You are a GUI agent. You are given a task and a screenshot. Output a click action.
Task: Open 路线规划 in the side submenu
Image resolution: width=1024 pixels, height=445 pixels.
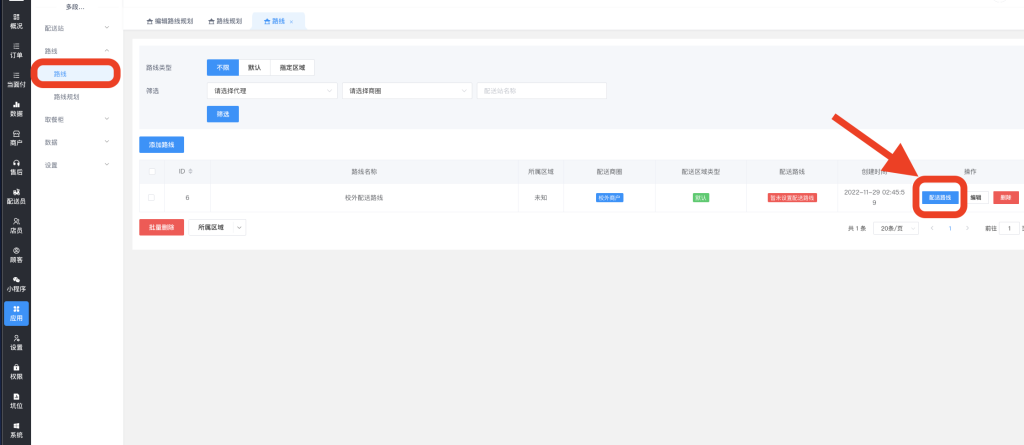(66, 97)
